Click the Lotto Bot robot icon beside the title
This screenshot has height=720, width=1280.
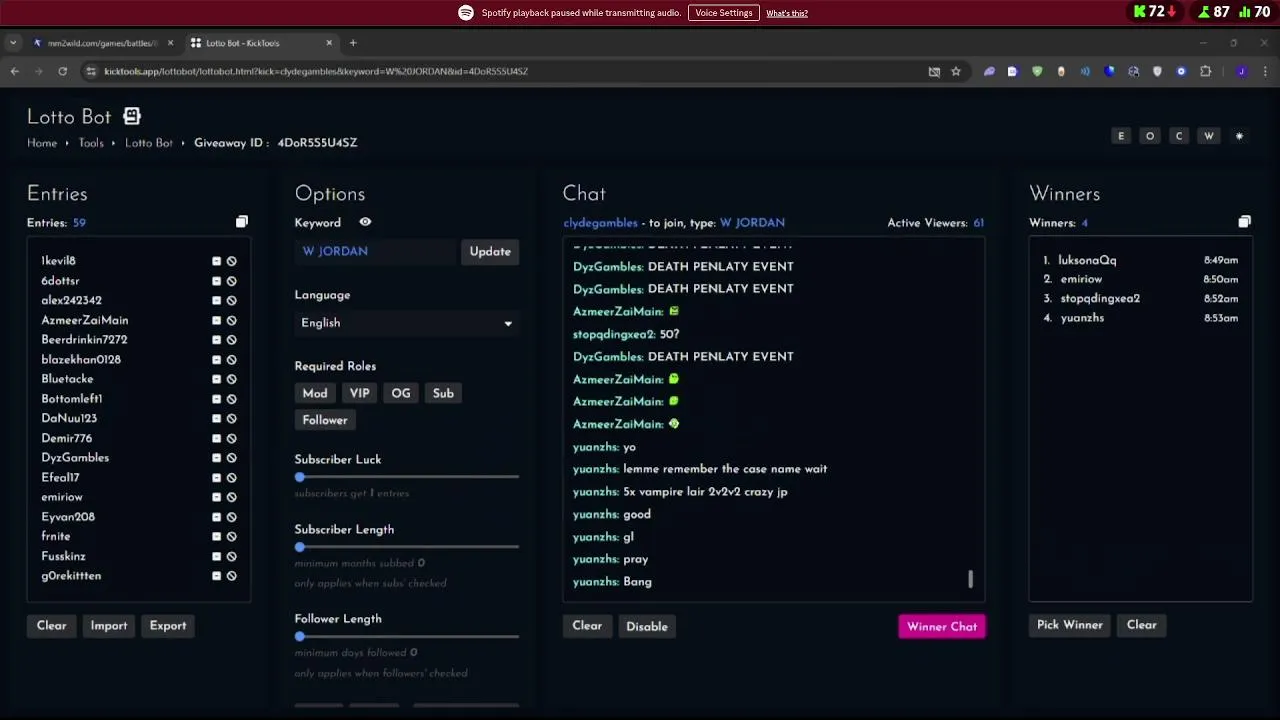coord(132,117)
